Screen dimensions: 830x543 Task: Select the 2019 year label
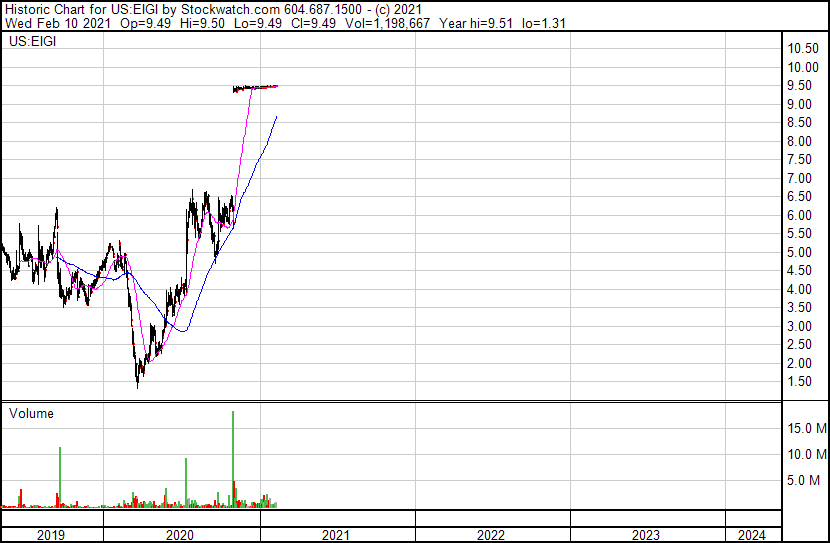[51, 535]
